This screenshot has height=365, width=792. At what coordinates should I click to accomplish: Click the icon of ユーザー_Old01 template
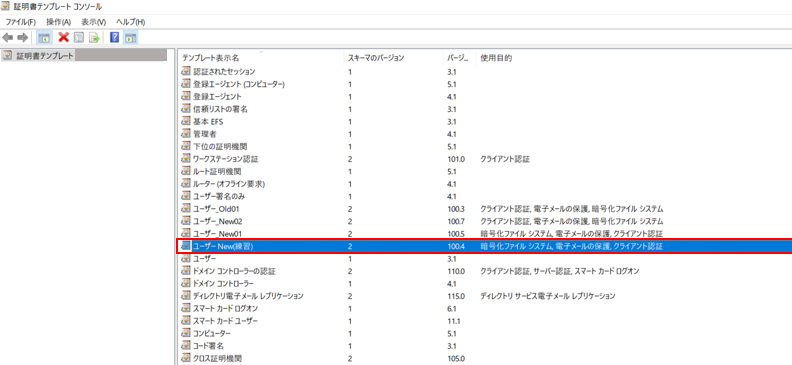186,208
